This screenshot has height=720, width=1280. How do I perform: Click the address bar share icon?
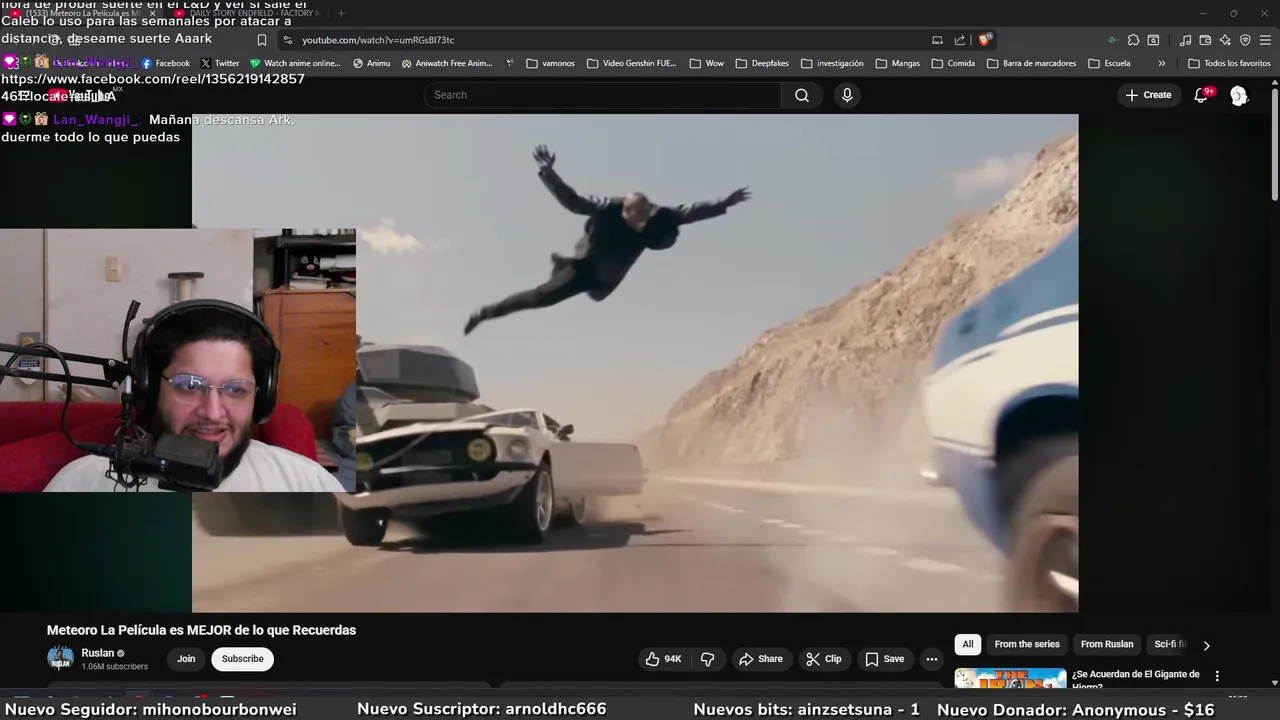click(960, 40)
